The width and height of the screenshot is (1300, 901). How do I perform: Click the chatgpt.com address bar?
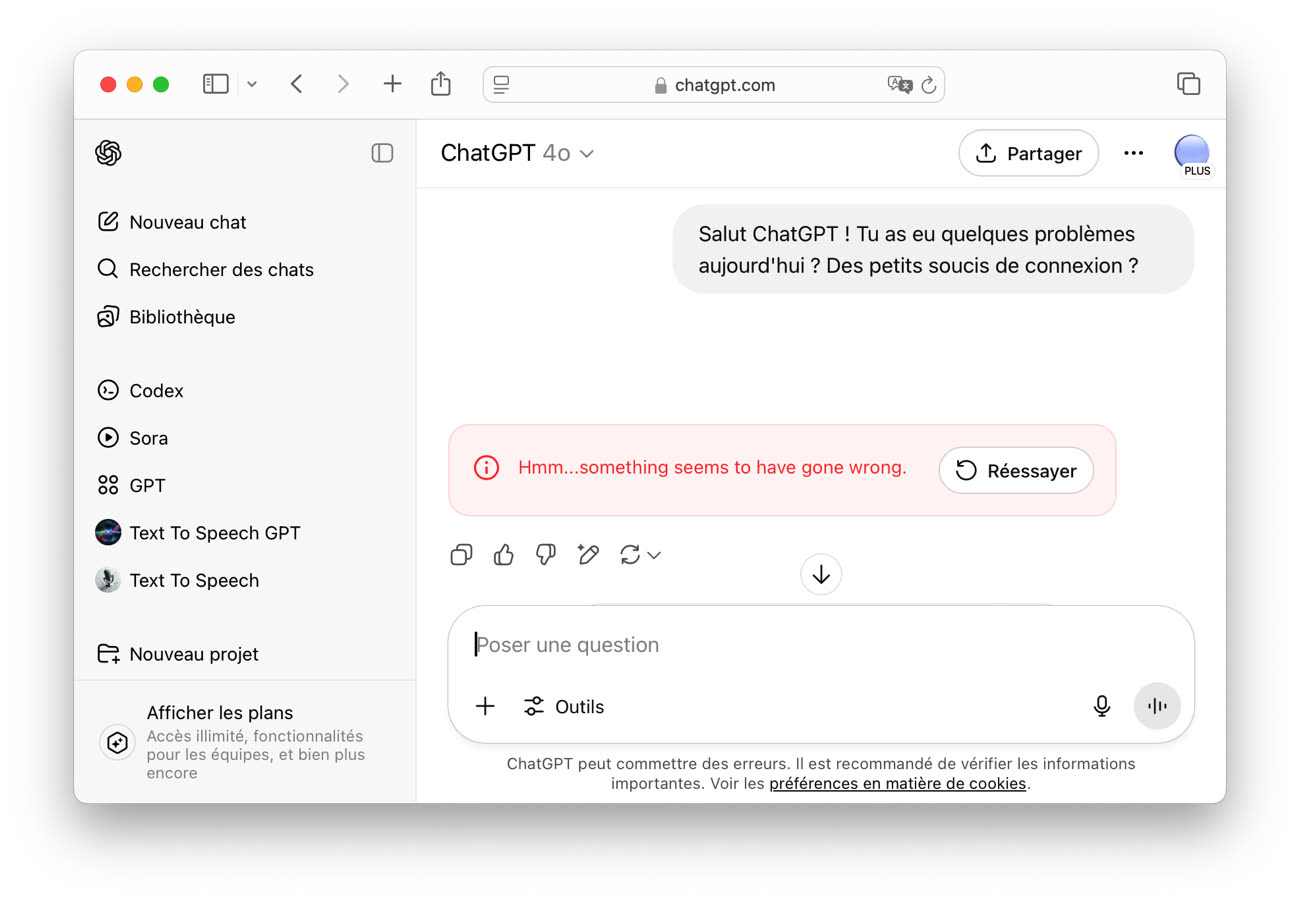click(714, 85)
